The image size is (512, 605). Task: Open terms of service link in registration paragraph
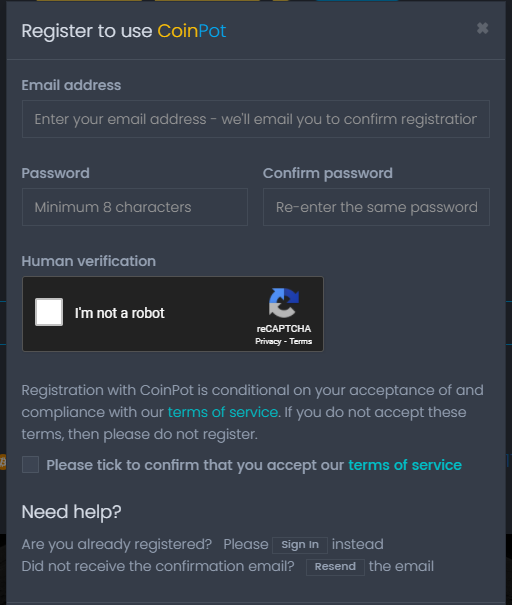click(223, 412)
